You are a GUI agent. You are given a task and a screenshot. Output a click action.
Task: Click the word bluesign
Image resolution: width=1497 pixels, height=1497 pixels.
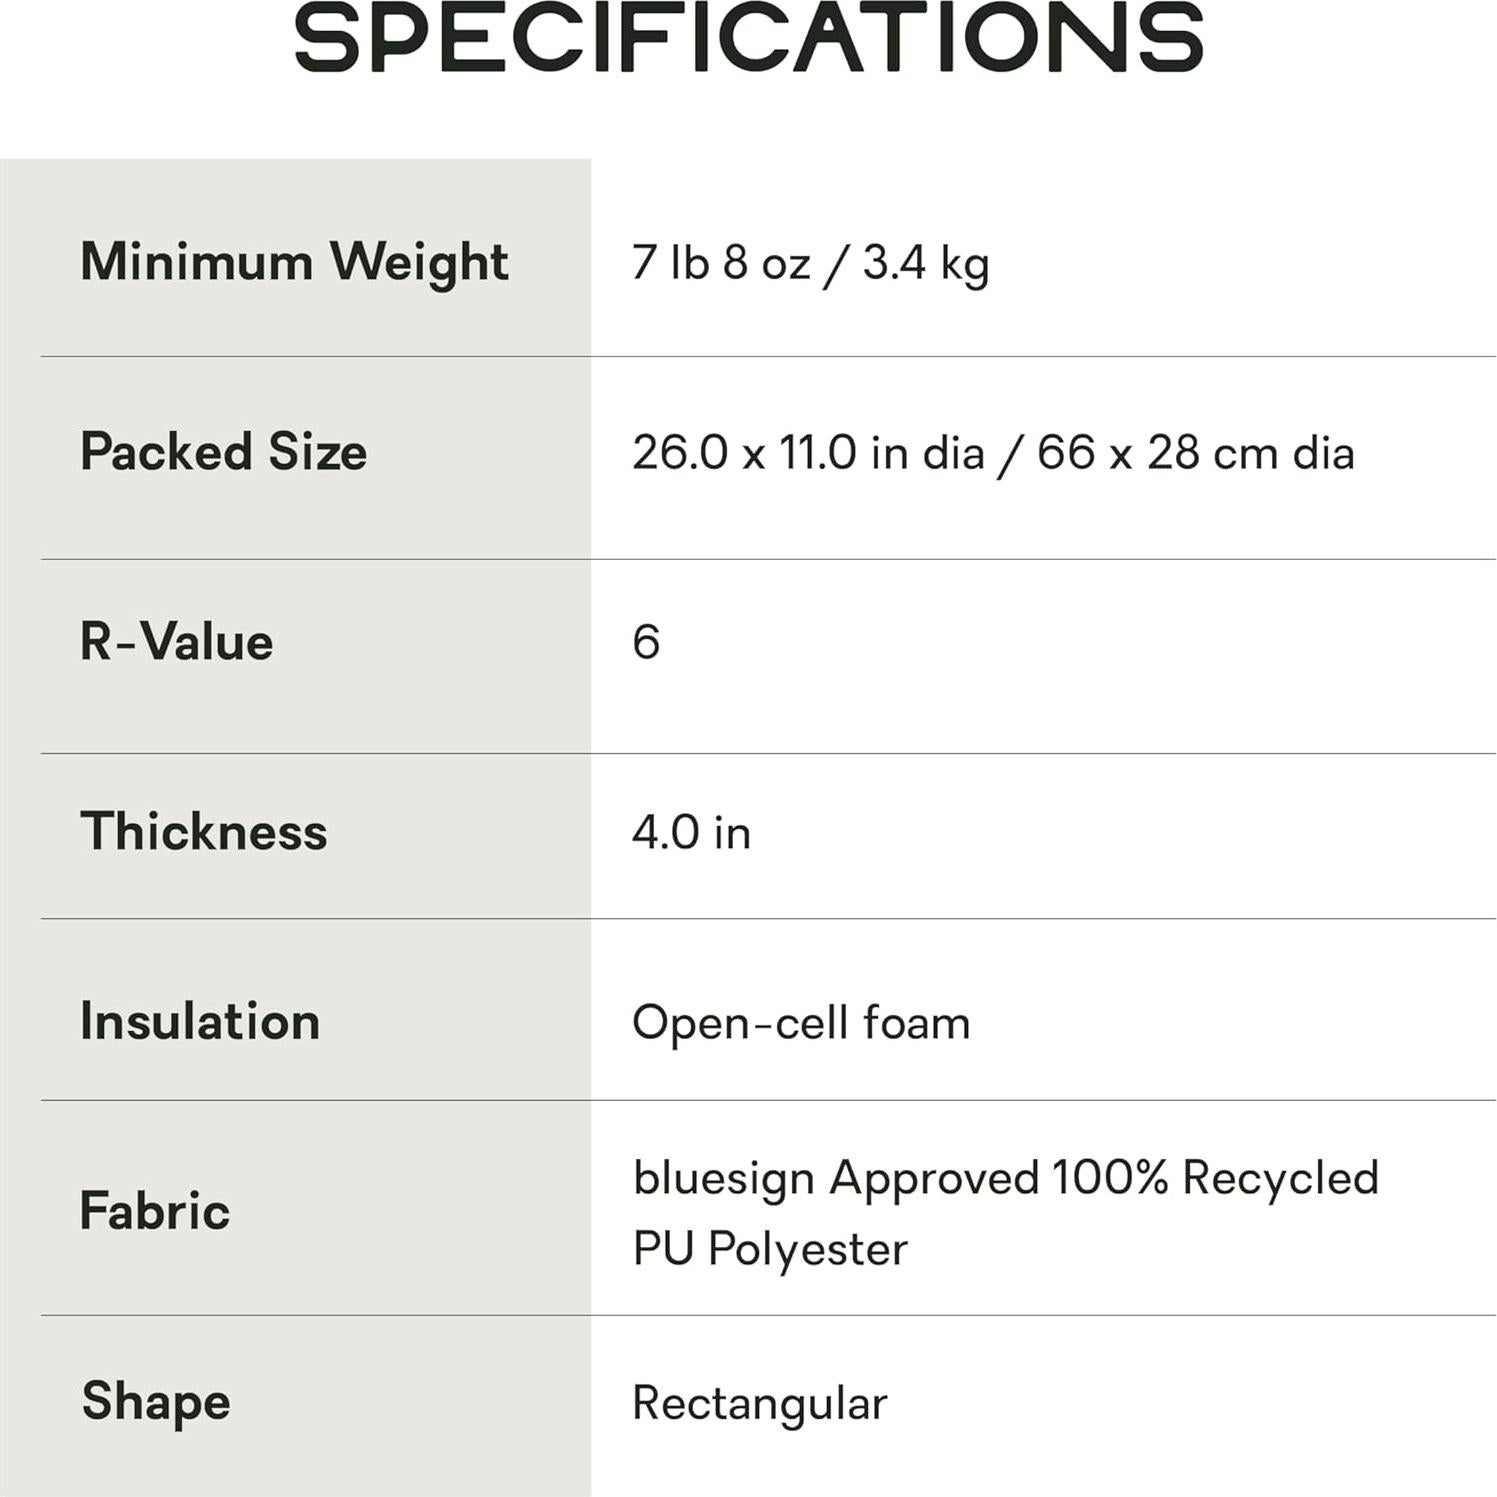click(723, 1178)
